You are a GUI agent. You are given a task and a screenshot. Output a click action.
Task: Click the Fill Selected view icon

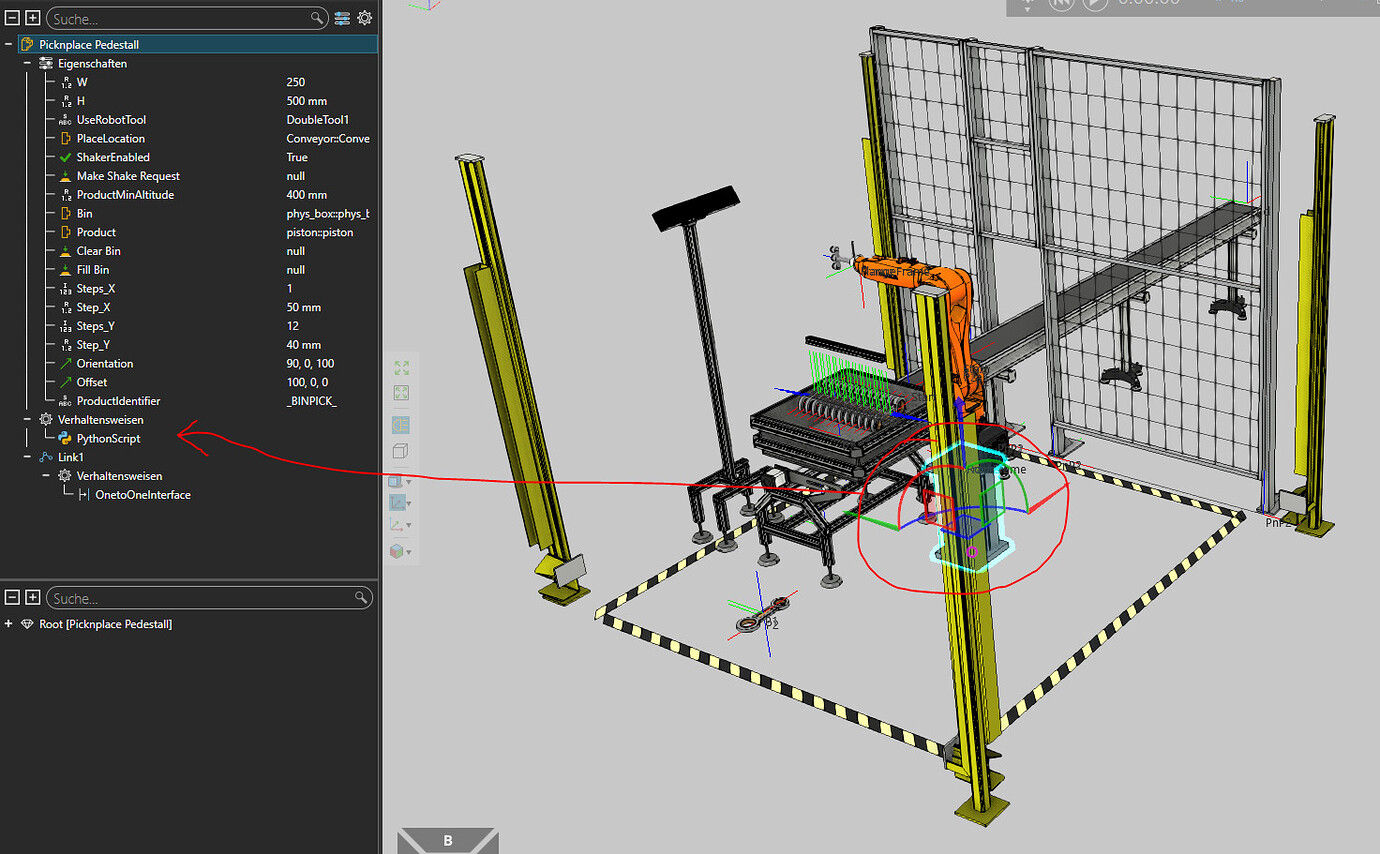coord(401,393)
